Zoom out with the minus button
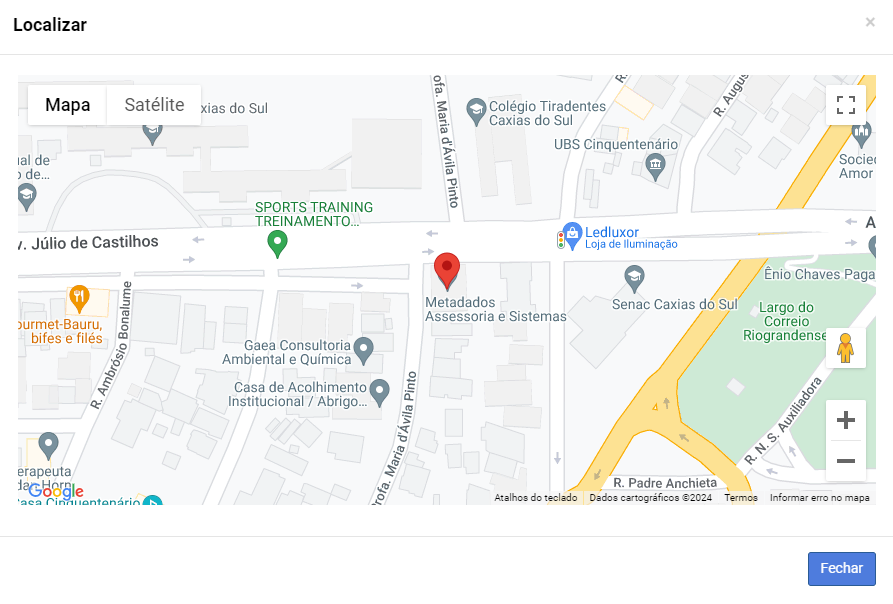Image resolution: width=893 pixels, height=604 pixels. click(x=846, y=461)
